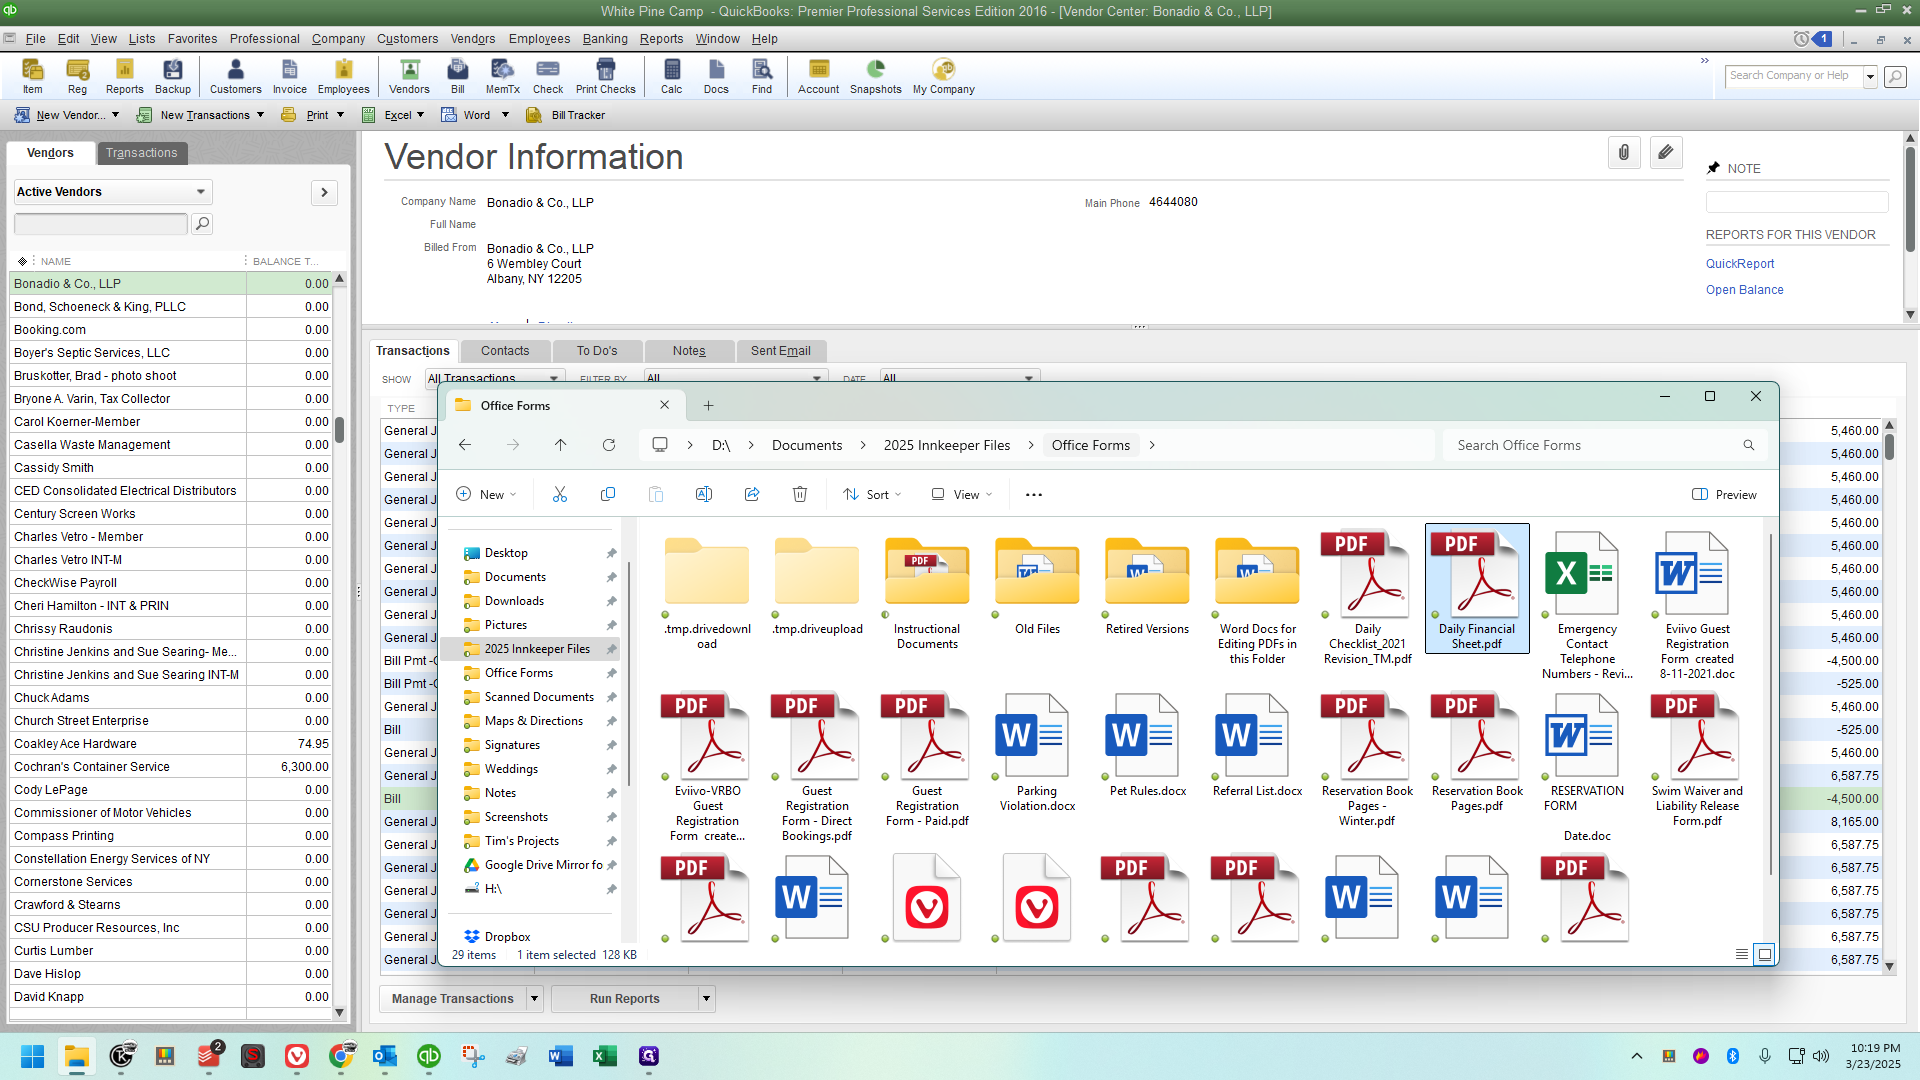Refresh the Office Forms folder view
This screenshot has width=1920, height=1080.
[608, 445]
